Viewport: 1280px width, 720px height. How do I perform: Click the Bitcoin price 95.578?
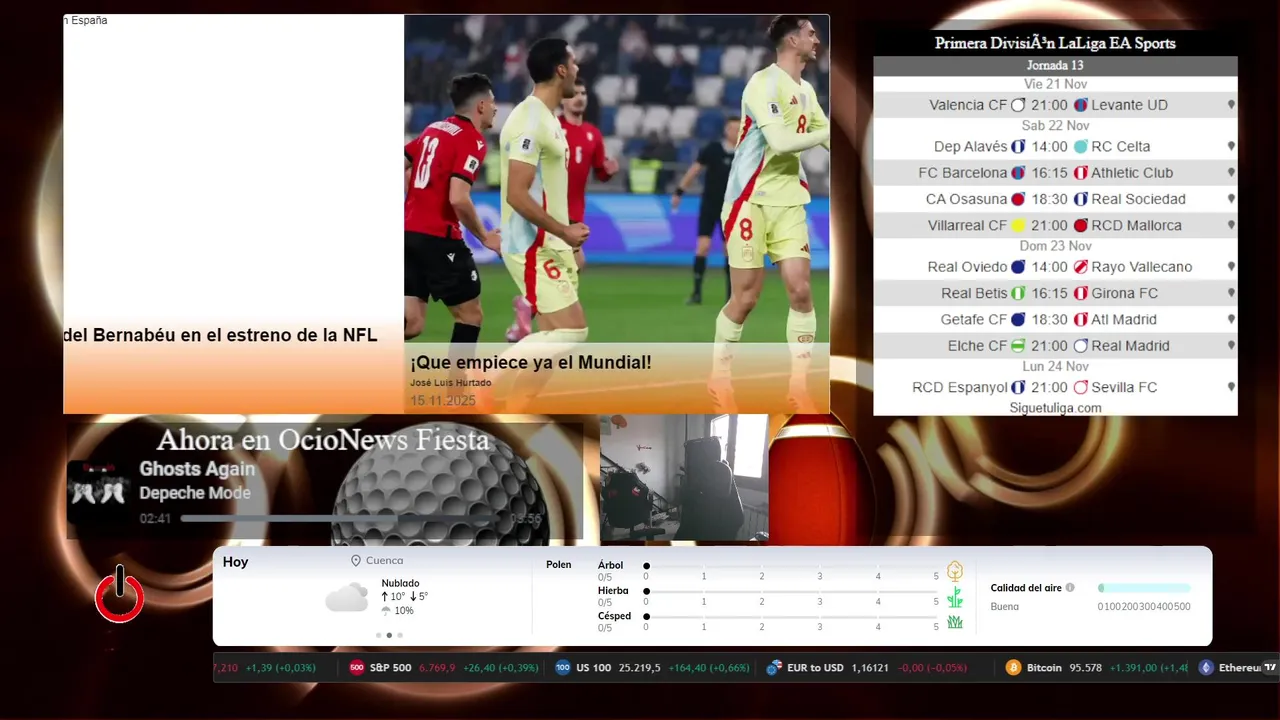pos(1085,668)
